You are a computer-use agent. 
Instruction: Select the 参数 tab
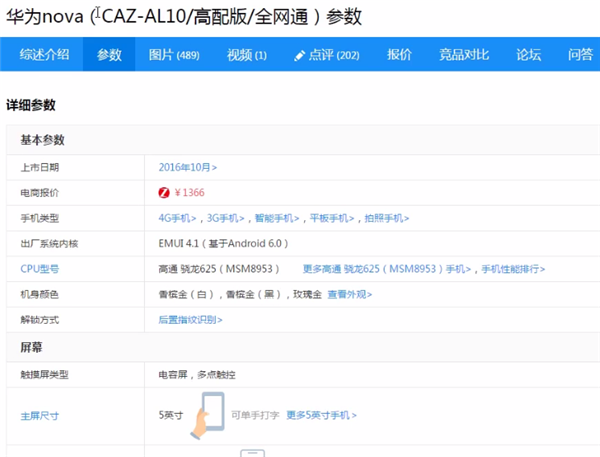109,54
